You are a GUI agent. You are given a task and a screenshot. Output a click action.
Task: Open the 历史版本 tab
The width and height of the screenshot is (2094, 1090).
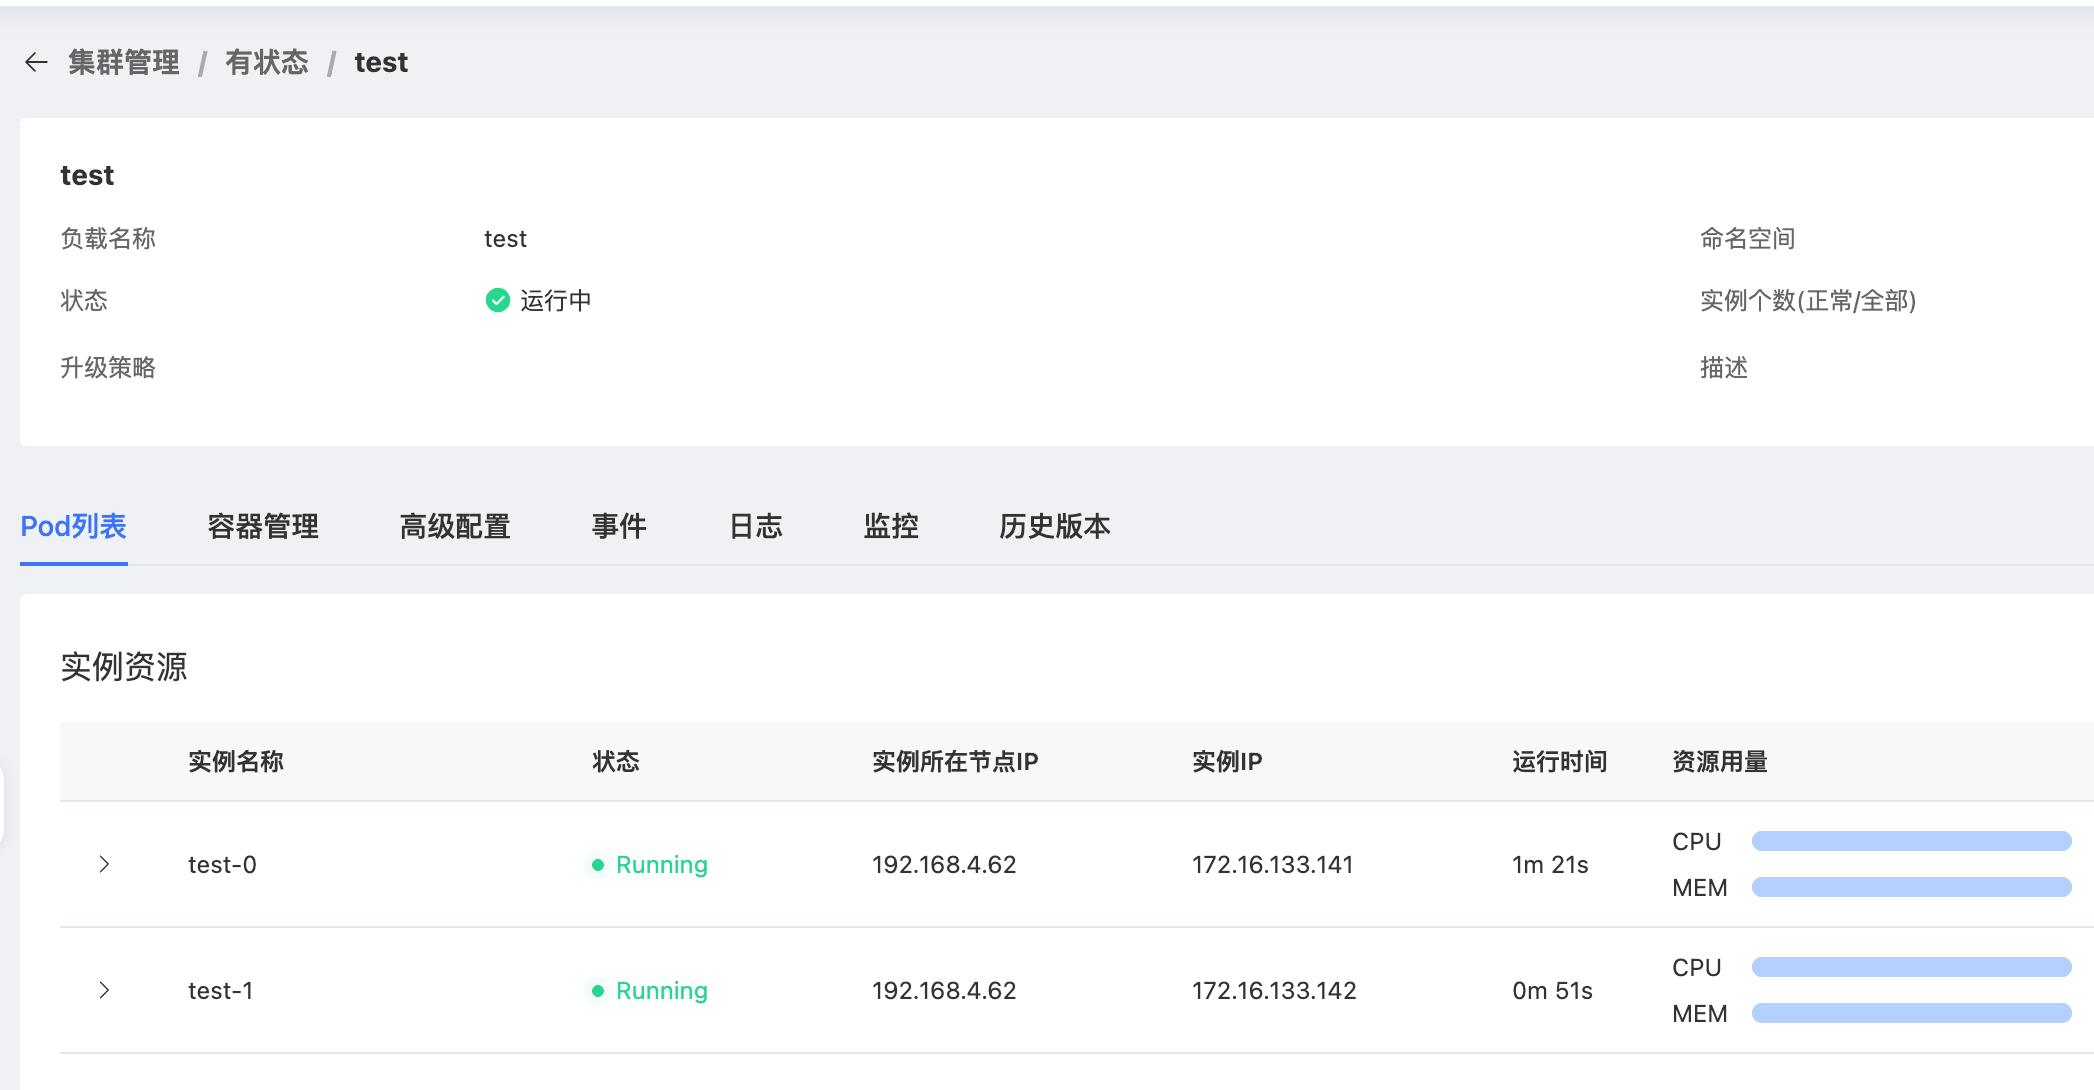coord(1054,526)
